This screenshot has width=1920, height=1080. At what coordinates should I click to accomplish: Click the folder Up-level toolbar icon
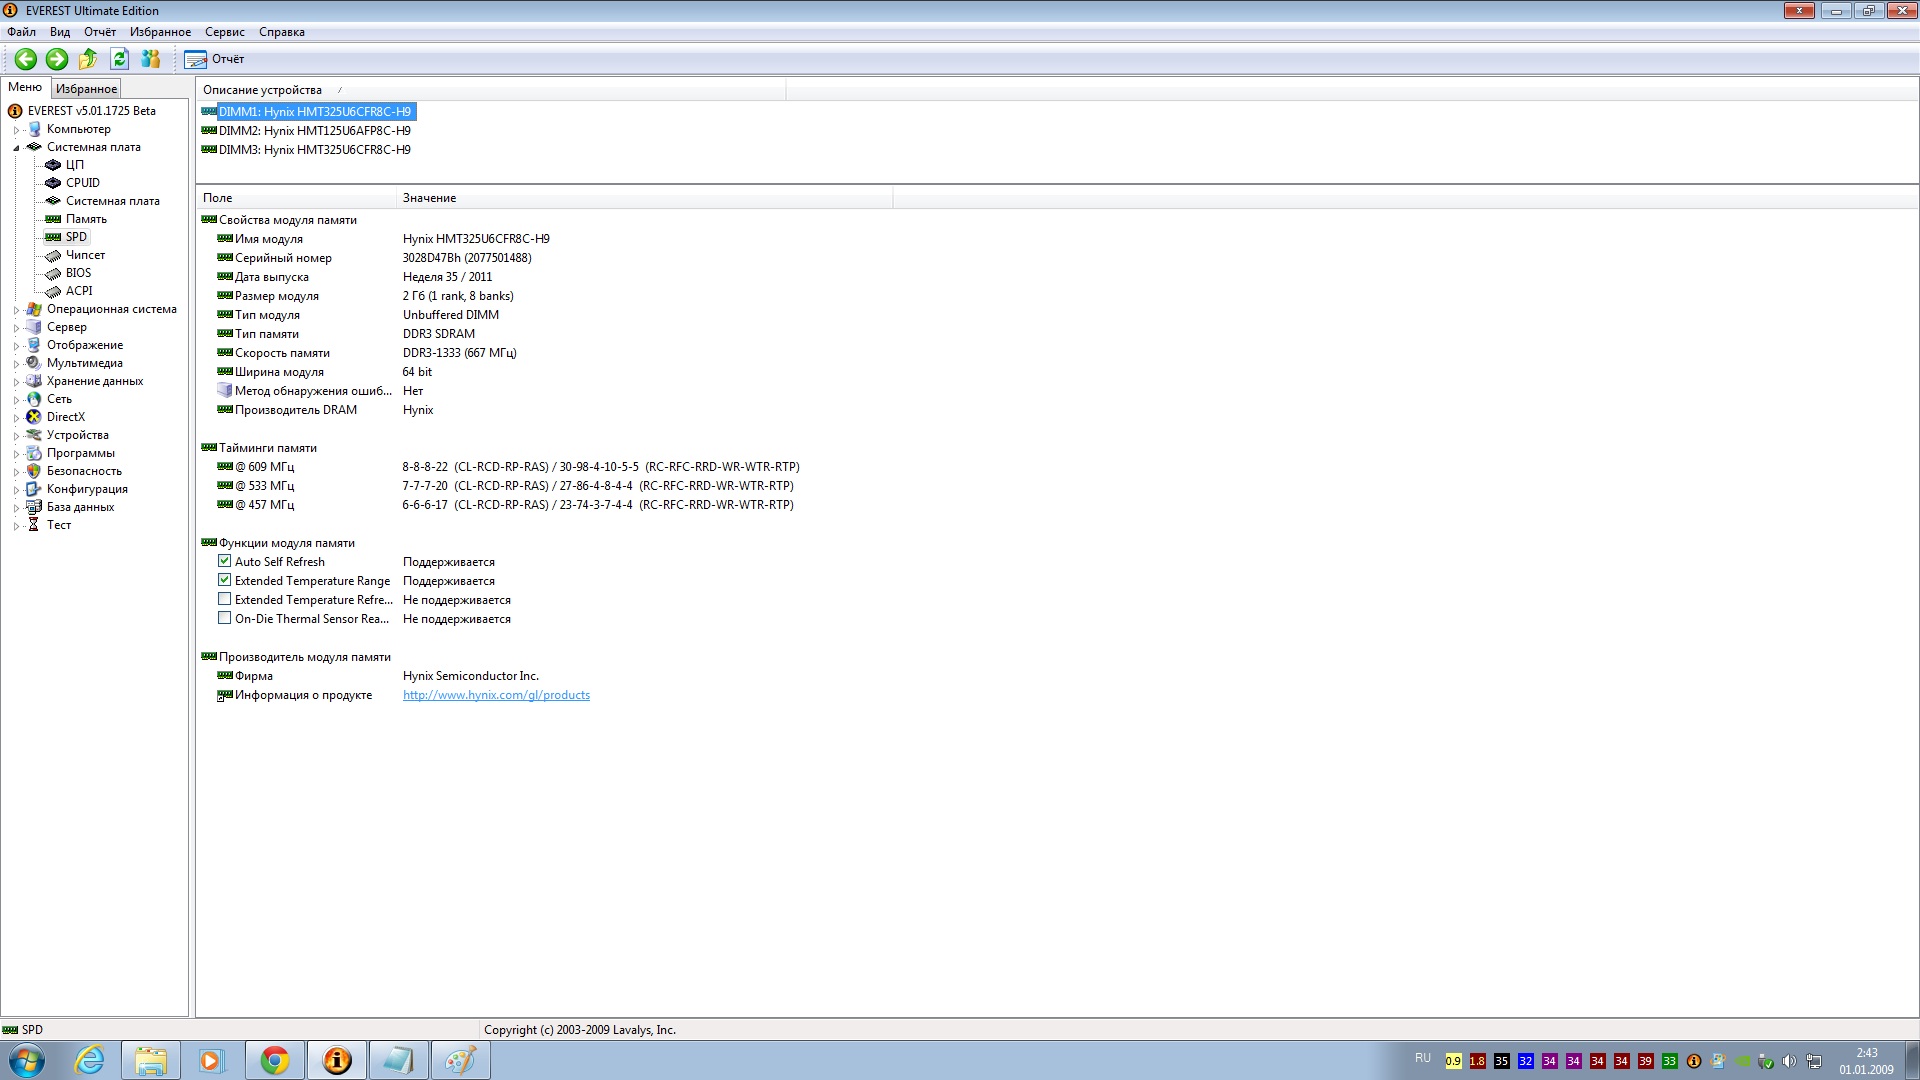(88, 59)
